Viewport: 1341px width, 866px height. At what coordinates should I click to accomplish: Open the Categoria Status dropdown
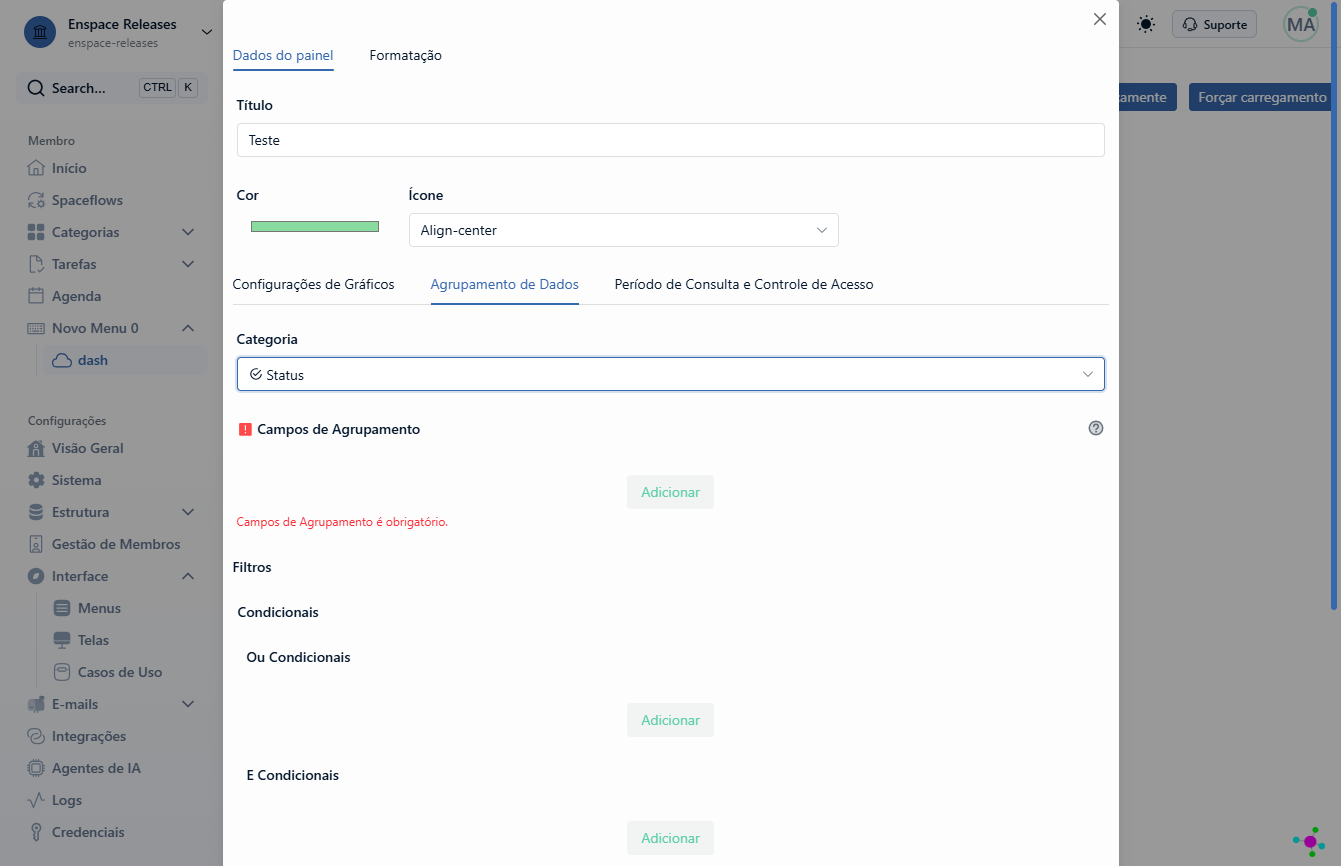[671, 374]
